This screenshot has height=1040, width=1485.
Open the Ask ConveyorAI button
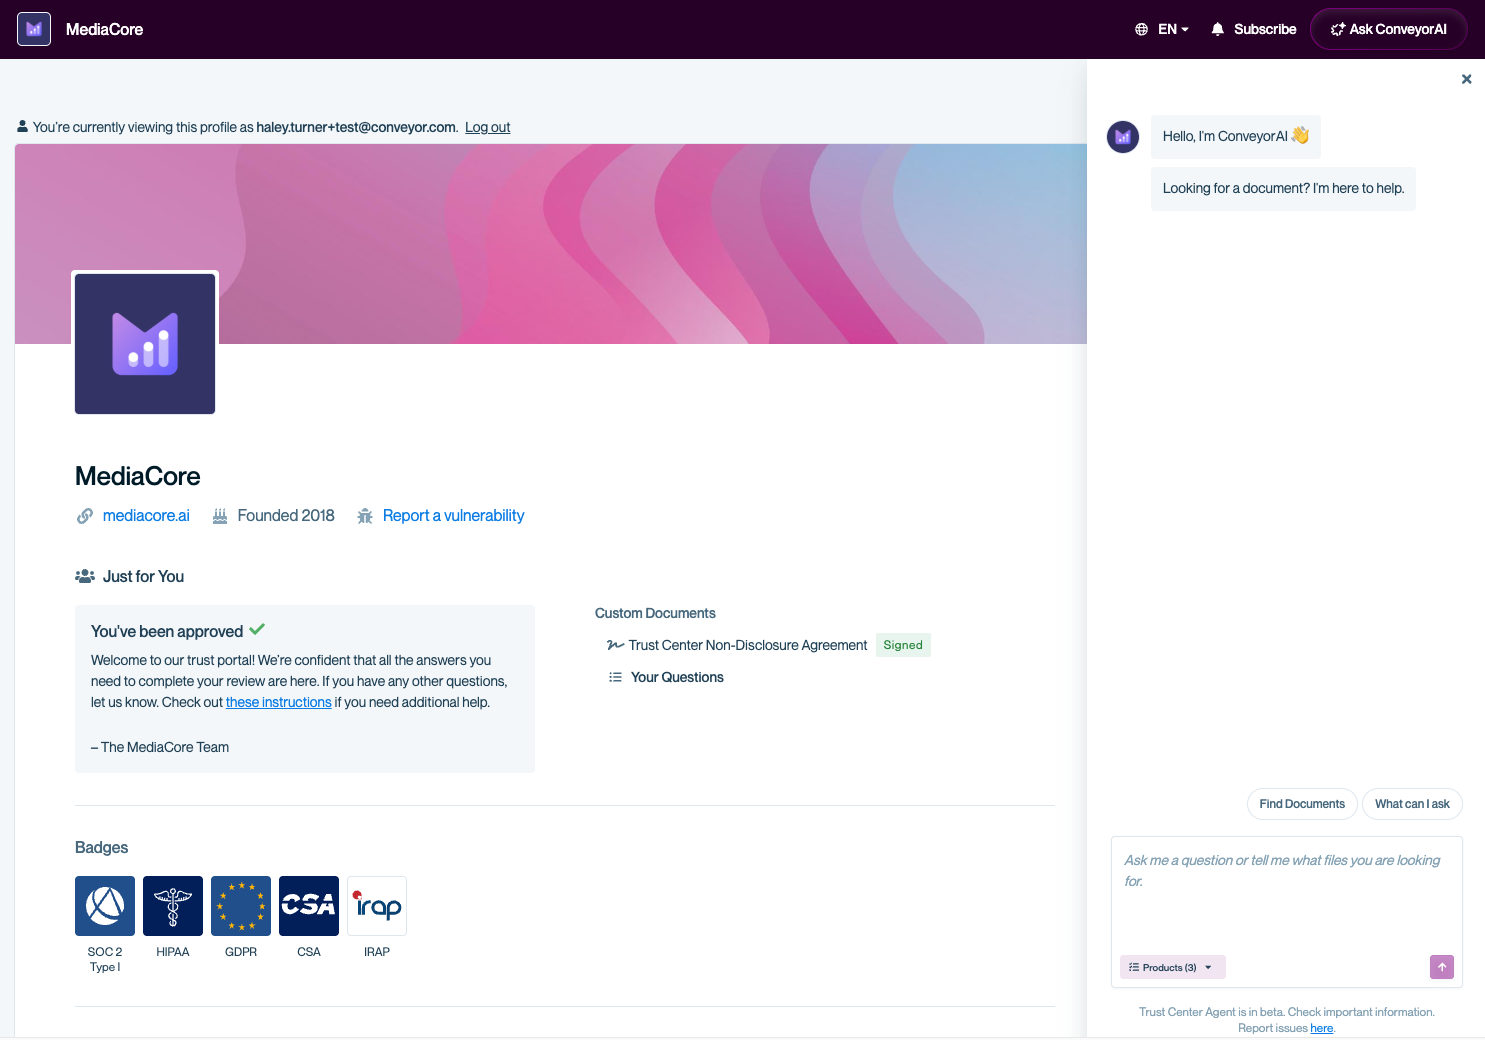point(1388,29)
